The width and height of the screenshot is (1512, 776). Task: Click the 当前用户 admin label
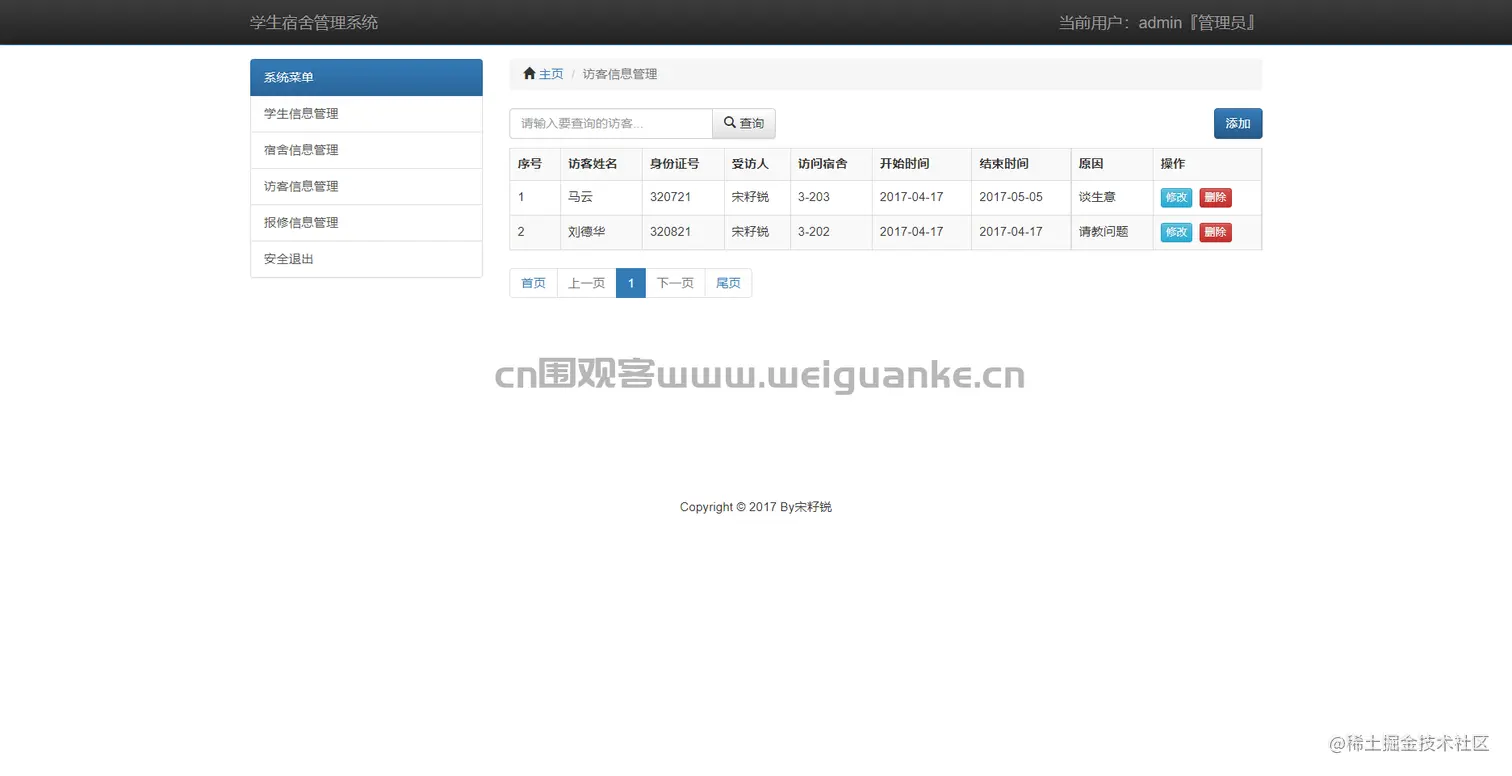[x=1157, y=22]
